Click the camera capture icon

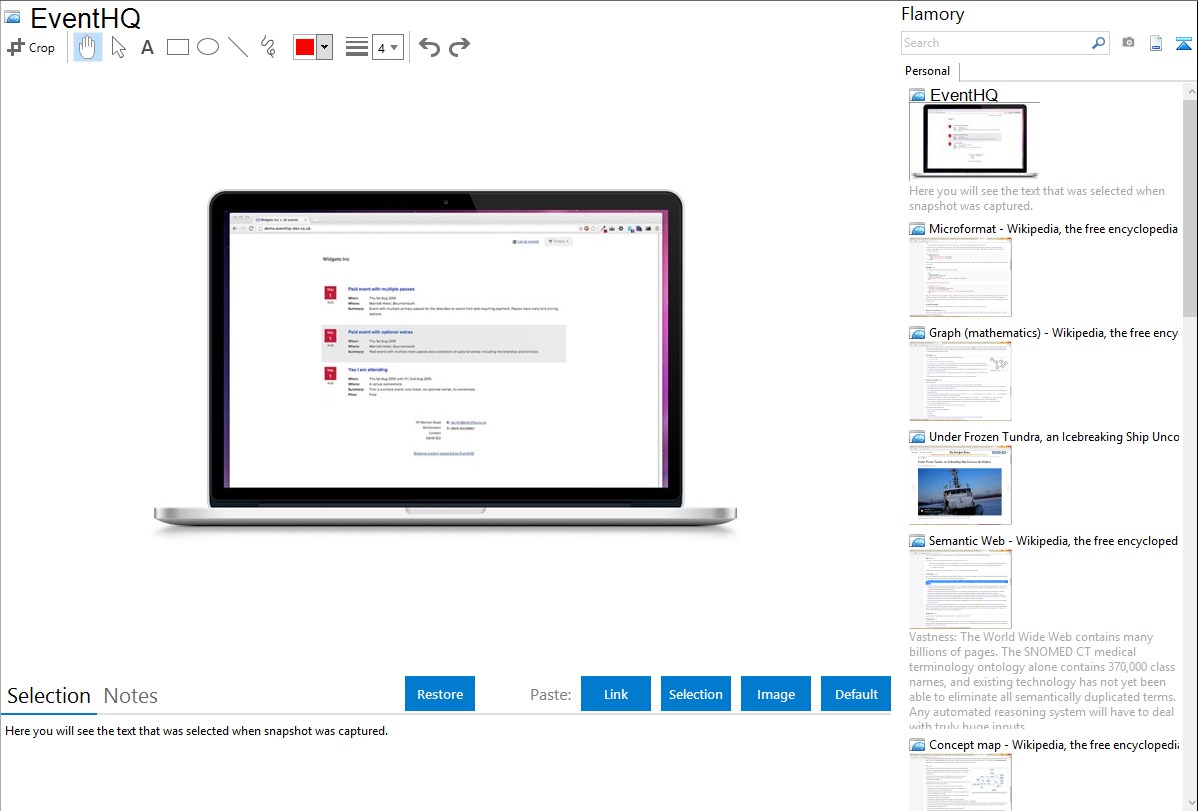pos(1128,43)
